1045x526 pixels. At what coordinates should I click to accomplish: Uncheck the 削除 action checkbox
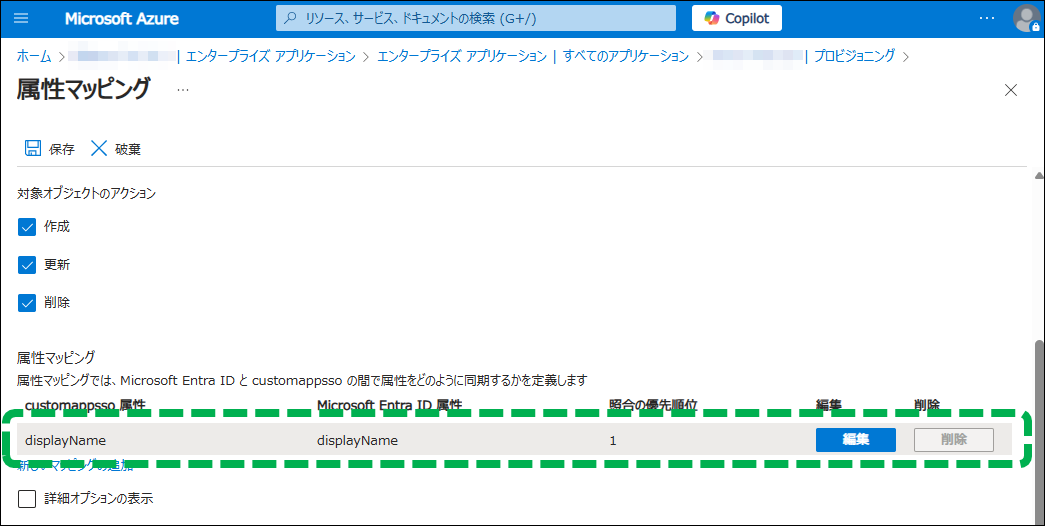(x=27, y=303)
